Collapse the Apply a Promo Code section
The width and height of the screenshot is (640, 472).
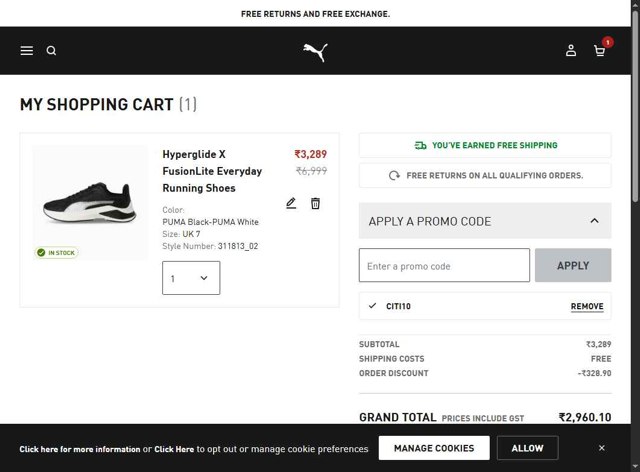pos(594,221)
